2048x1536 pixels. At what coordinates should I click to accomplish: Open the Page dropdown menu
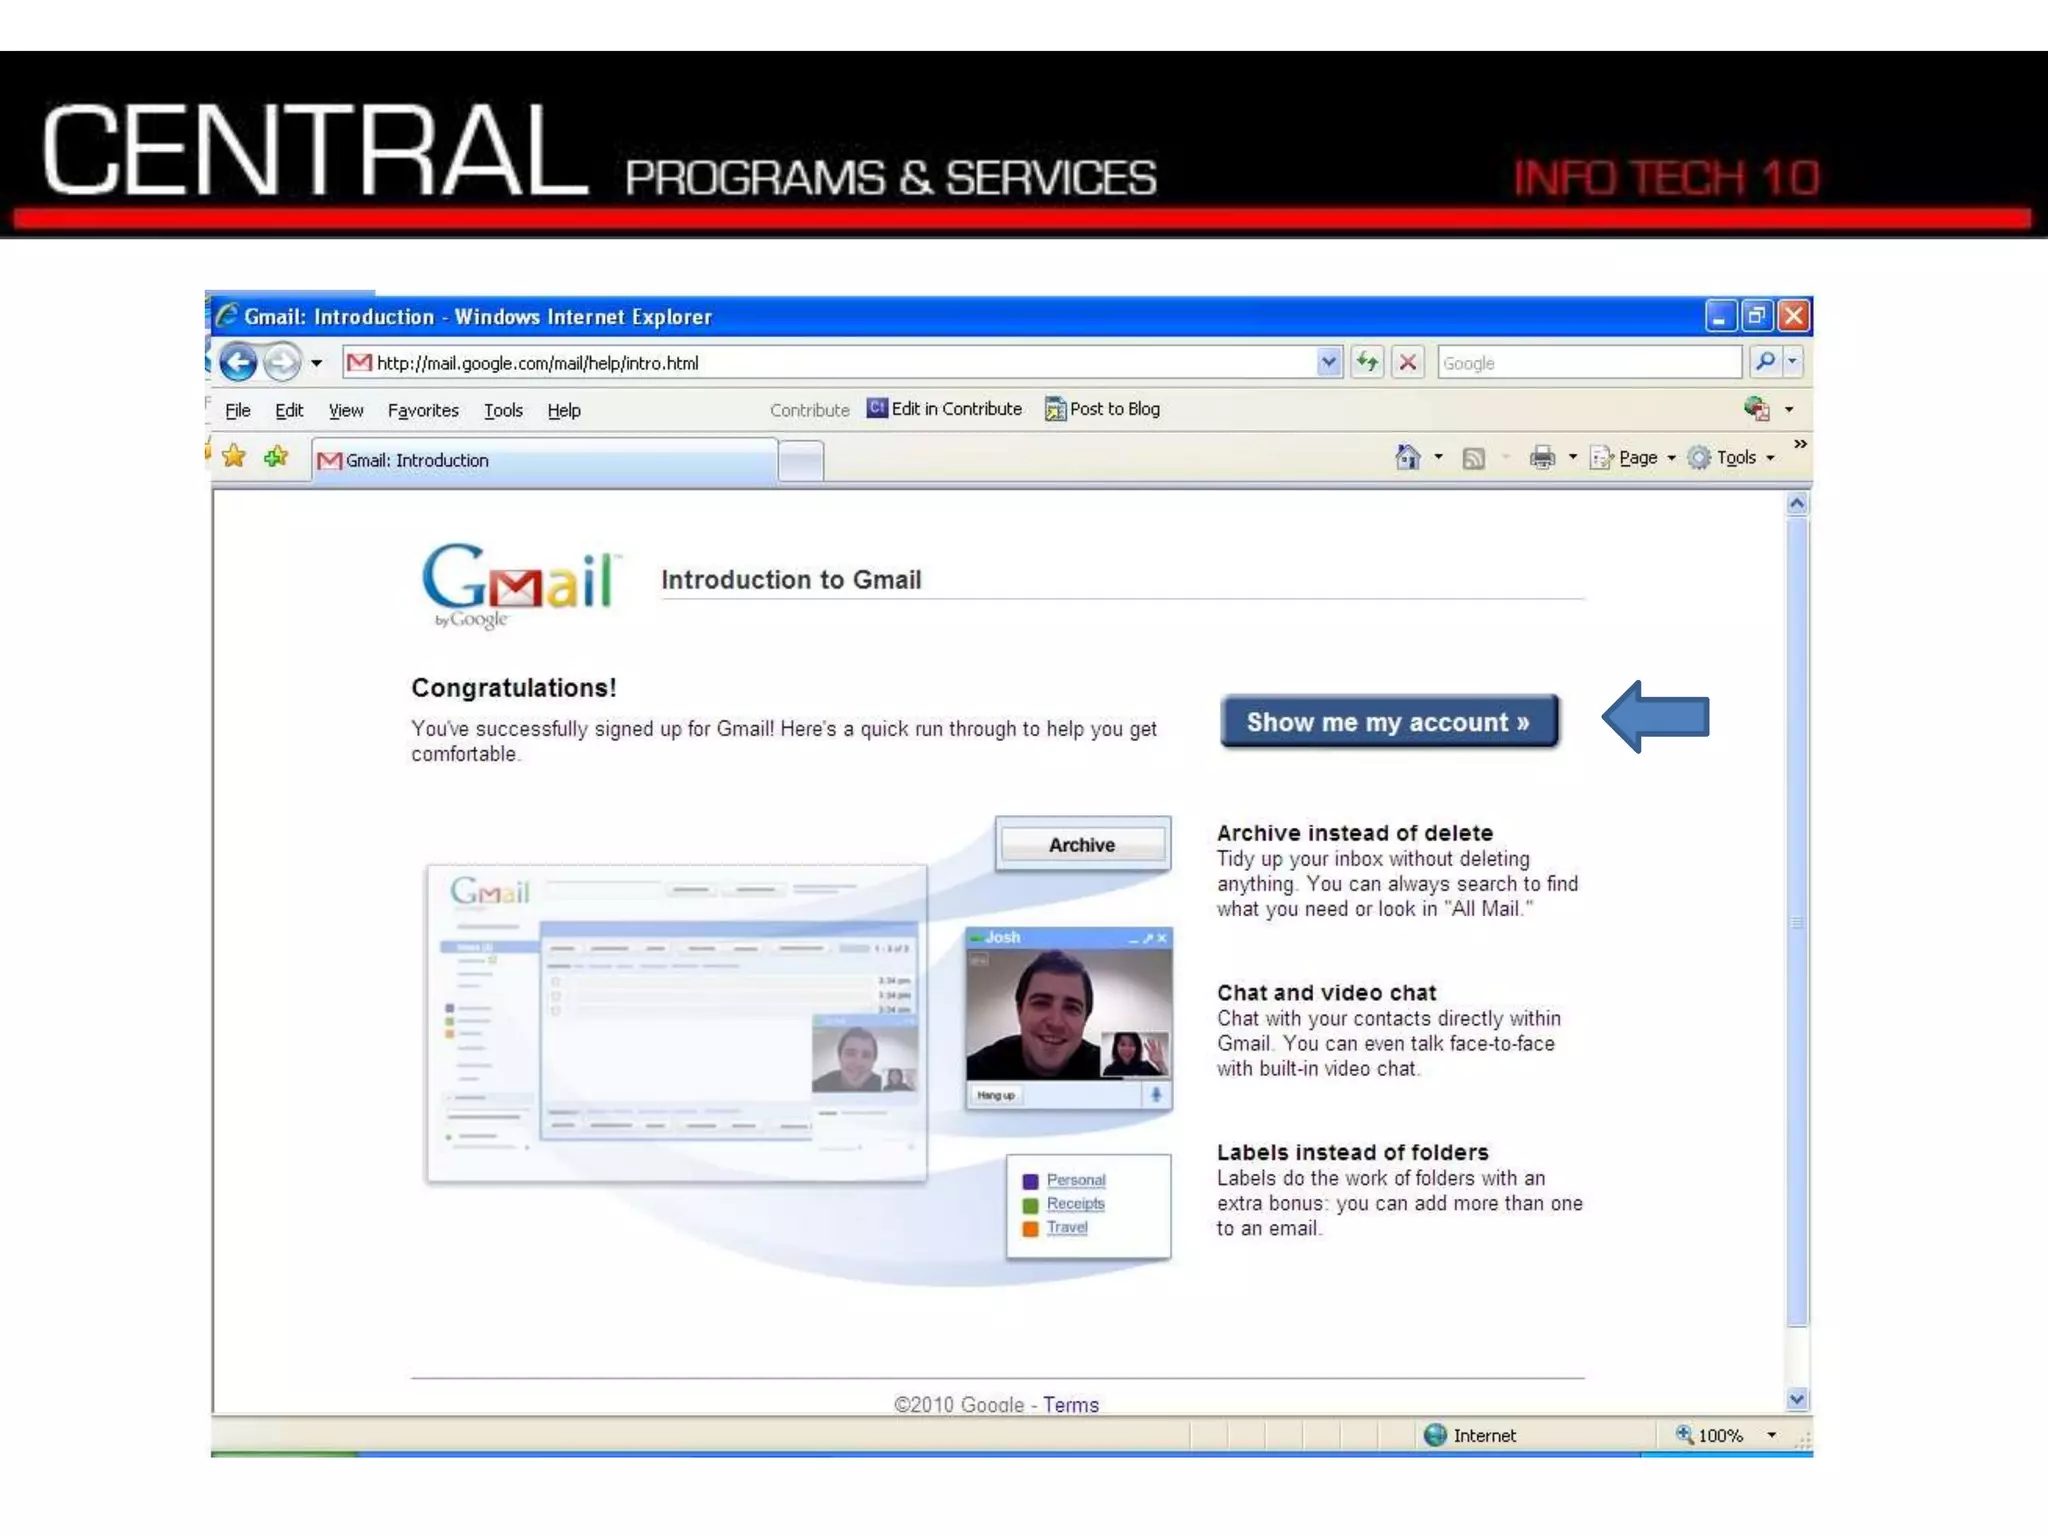coord(1636,458)
